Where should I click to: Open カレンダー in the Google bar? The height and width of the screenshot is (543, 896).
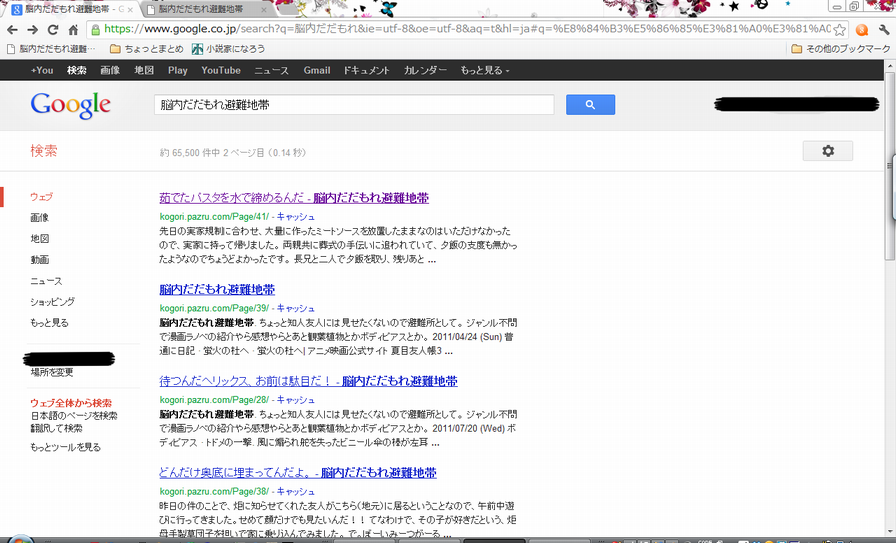point(425,70)
